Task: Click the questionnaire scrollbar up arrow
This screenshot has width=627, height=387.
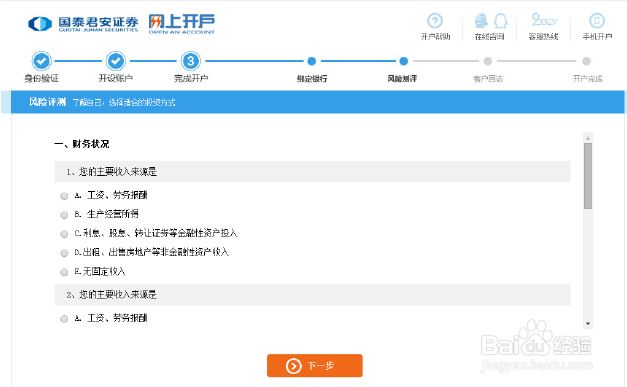Action: pyautogui.click(x=588, y=138)
